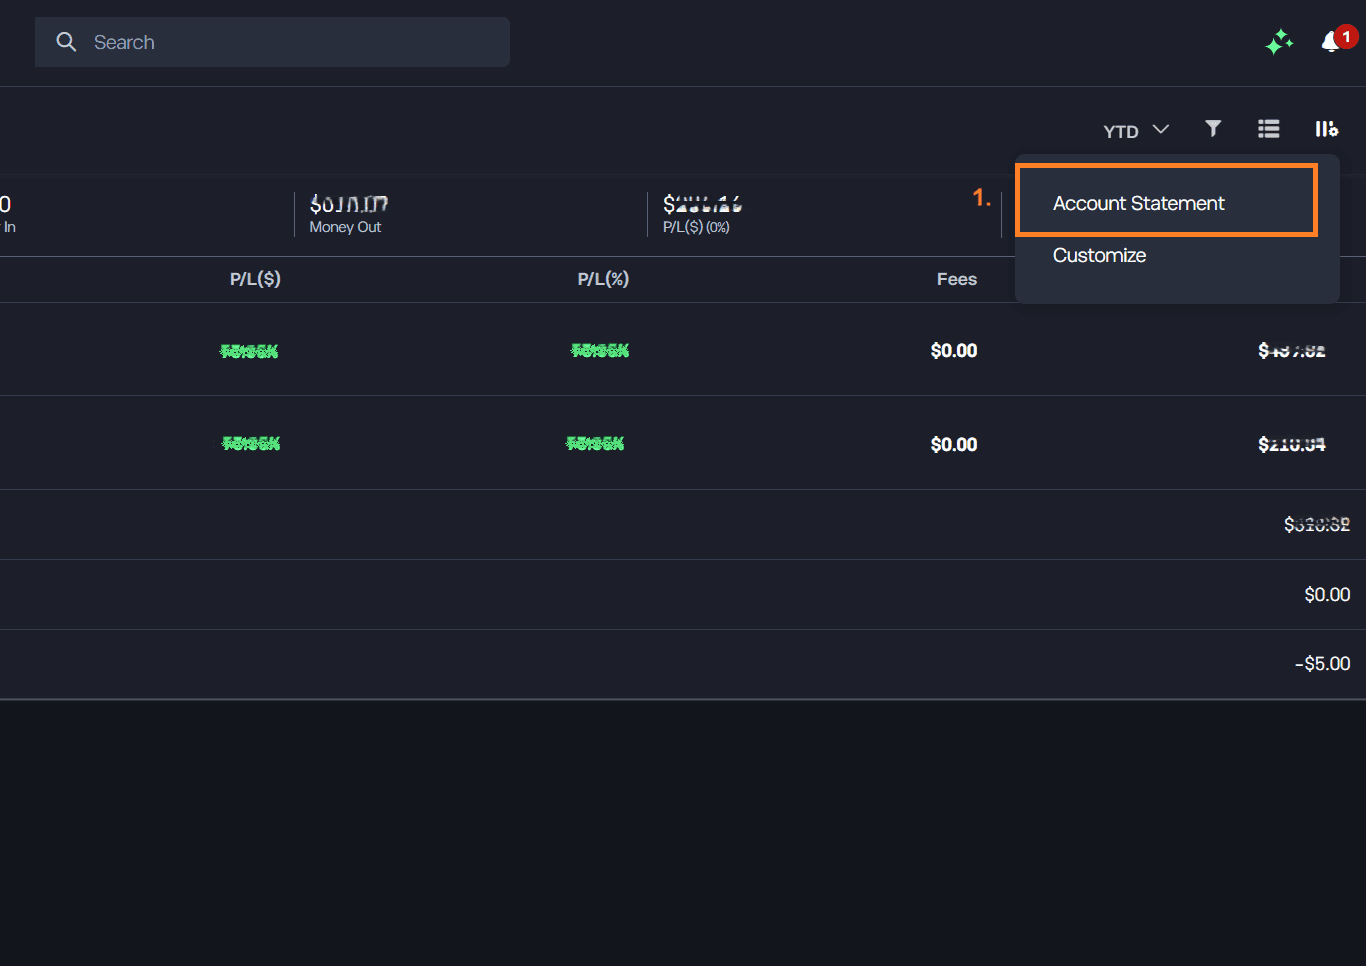
Task: Open the filter funnel icon
Action: coord(1213,128)
